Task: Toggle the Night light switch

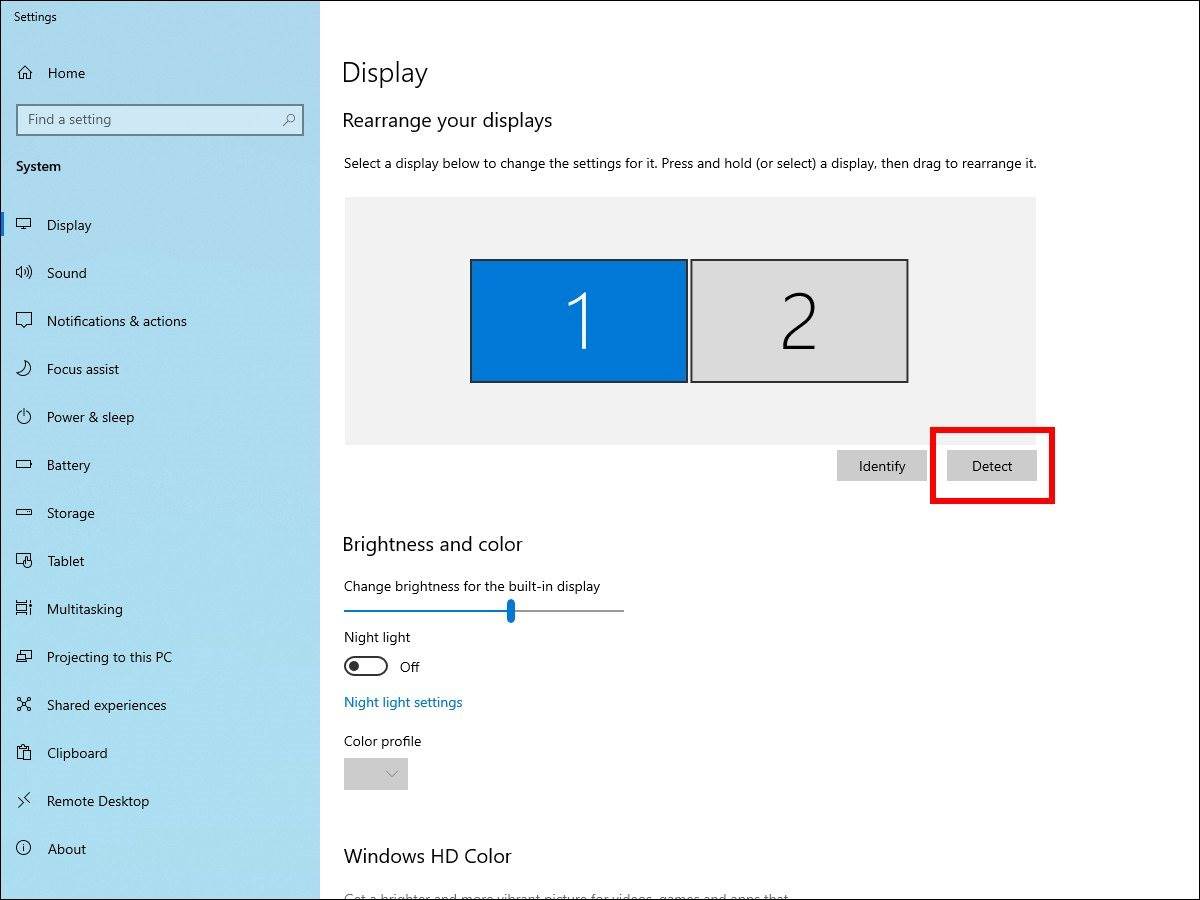Action: pos(366,666)
